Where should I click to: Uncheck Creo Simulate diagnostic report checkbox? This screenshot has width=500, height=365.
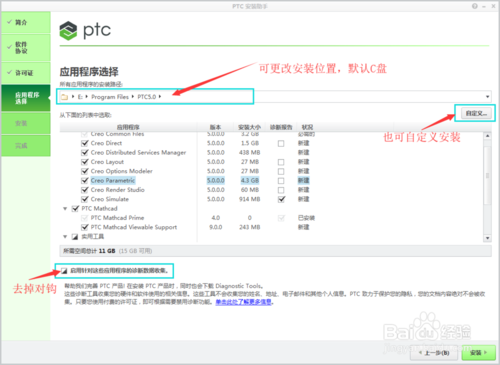(281, 199)
